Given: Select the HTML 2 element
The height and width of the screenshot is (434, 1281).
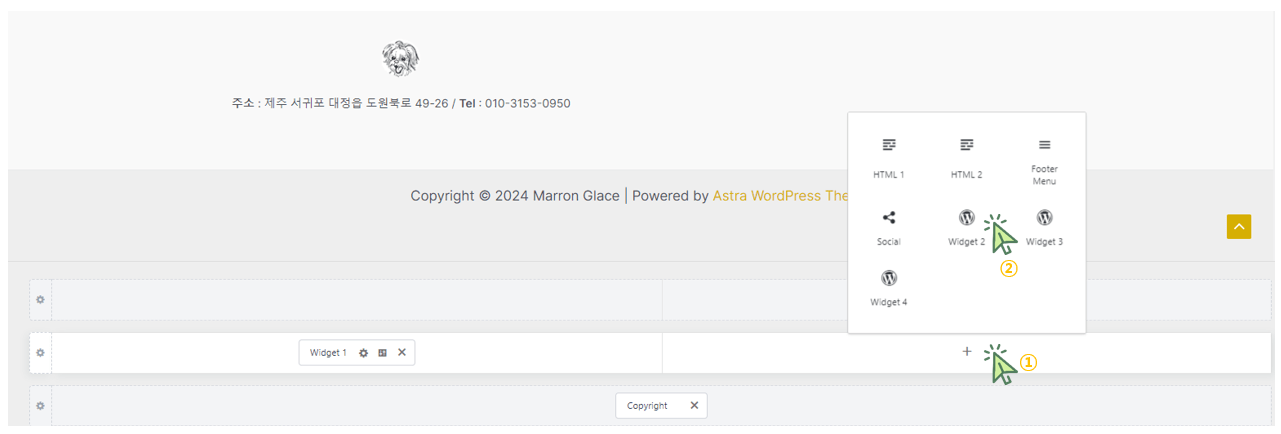Looking at the screenshot, I should (966, 159).
